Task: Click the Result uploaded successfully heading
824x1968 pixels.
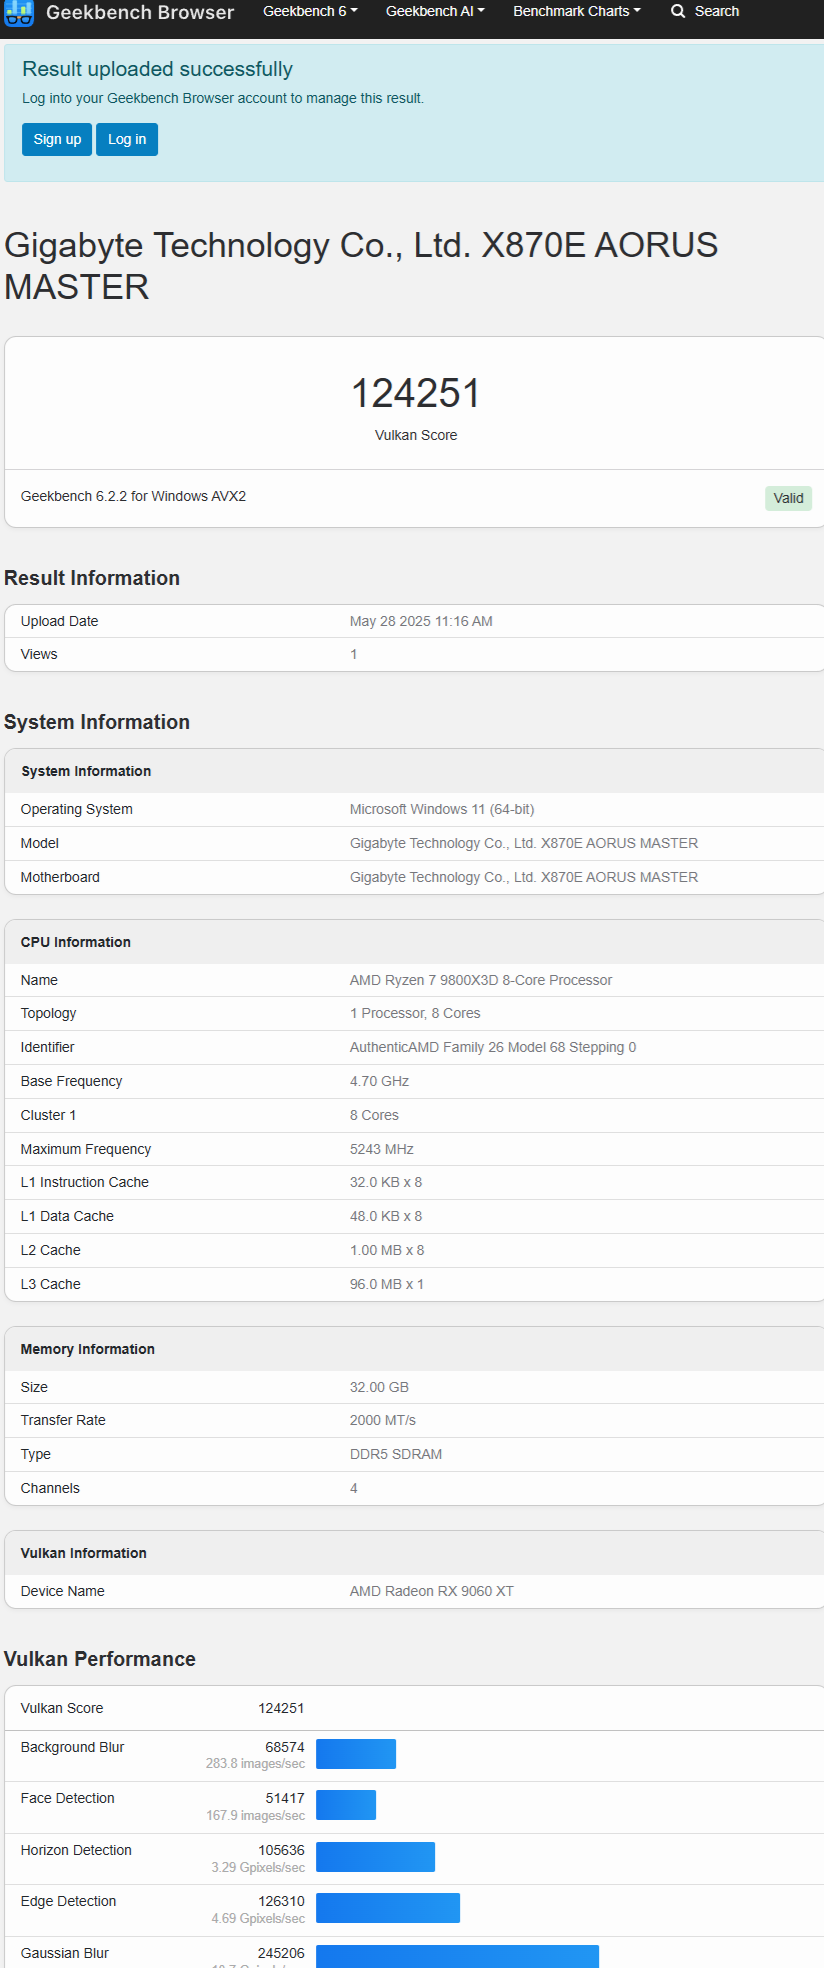Action: coord(157,69)
